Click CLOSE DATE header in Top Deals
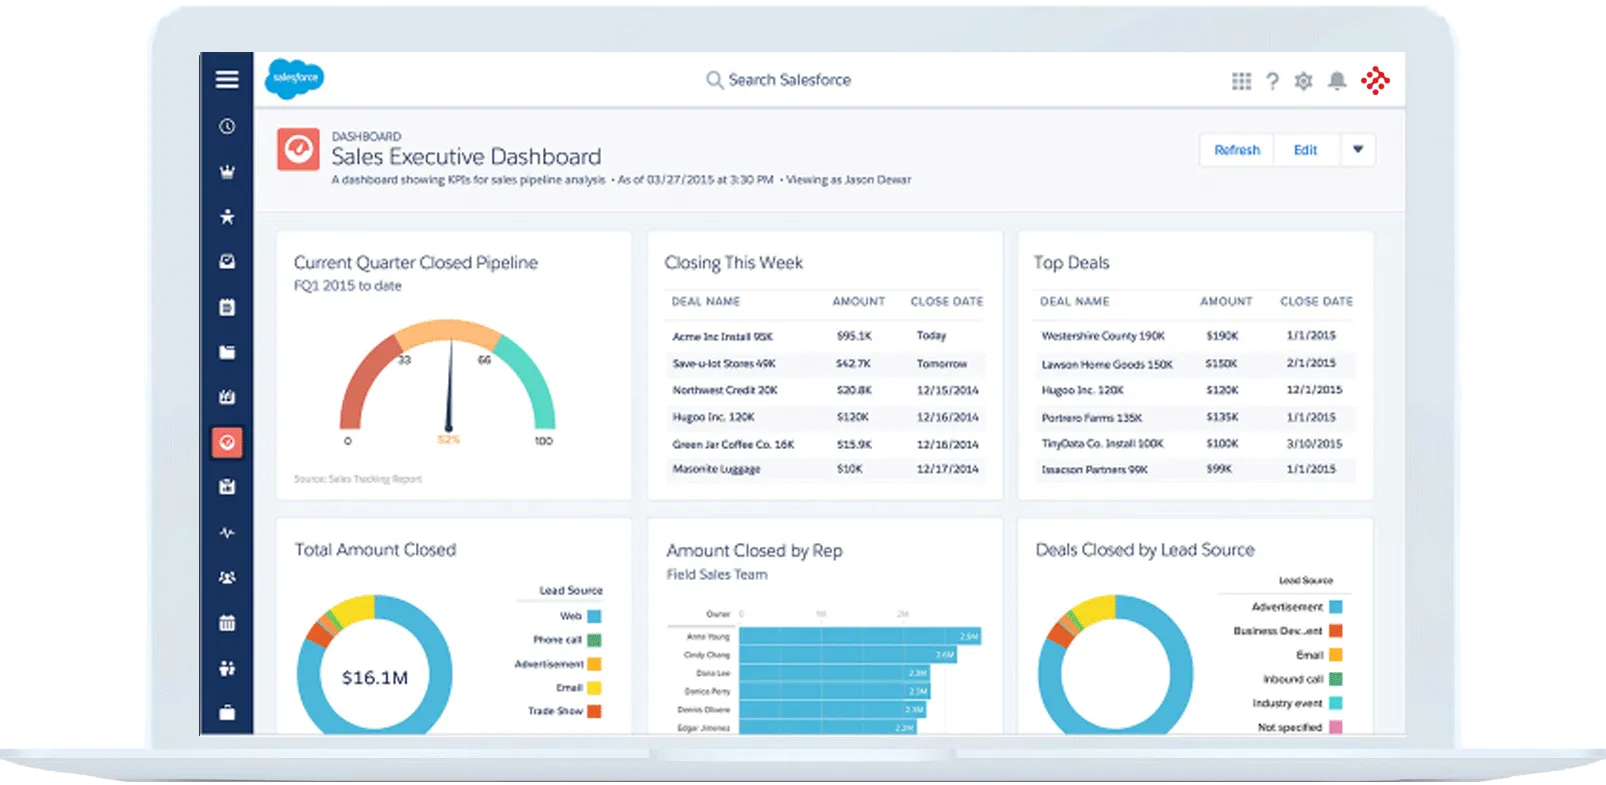The width and height of the screenshot is (1606, 785). (x=1316, y=301)
